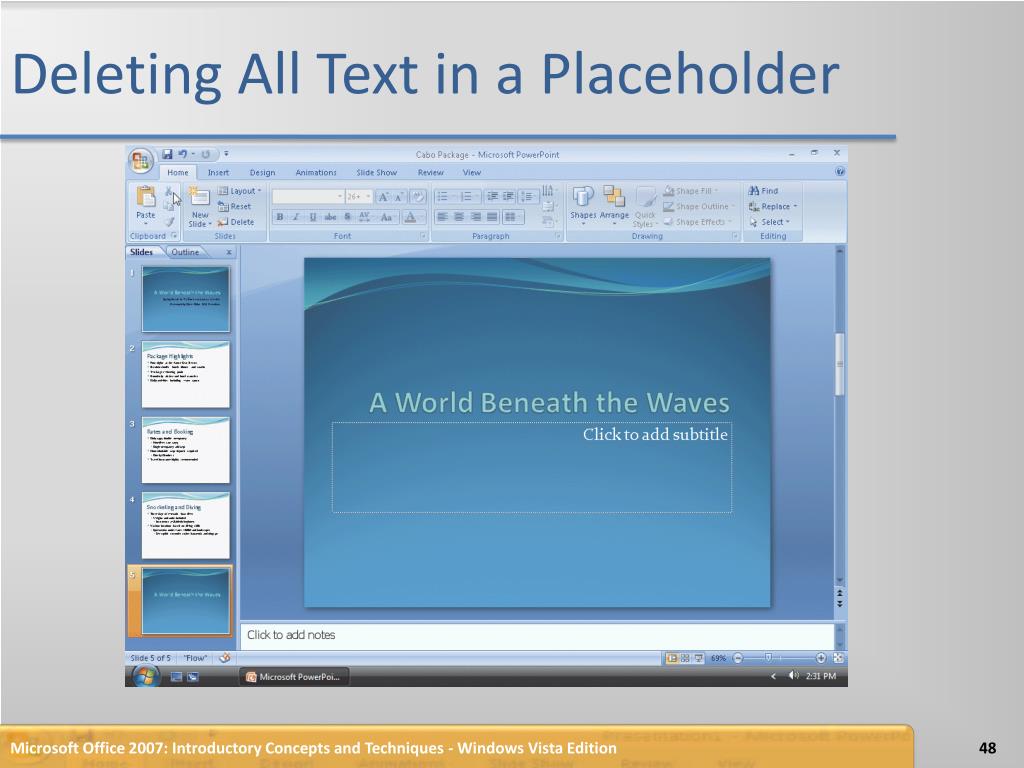Align text right
Screen dimensions: 1024x768
click(476, 217)
